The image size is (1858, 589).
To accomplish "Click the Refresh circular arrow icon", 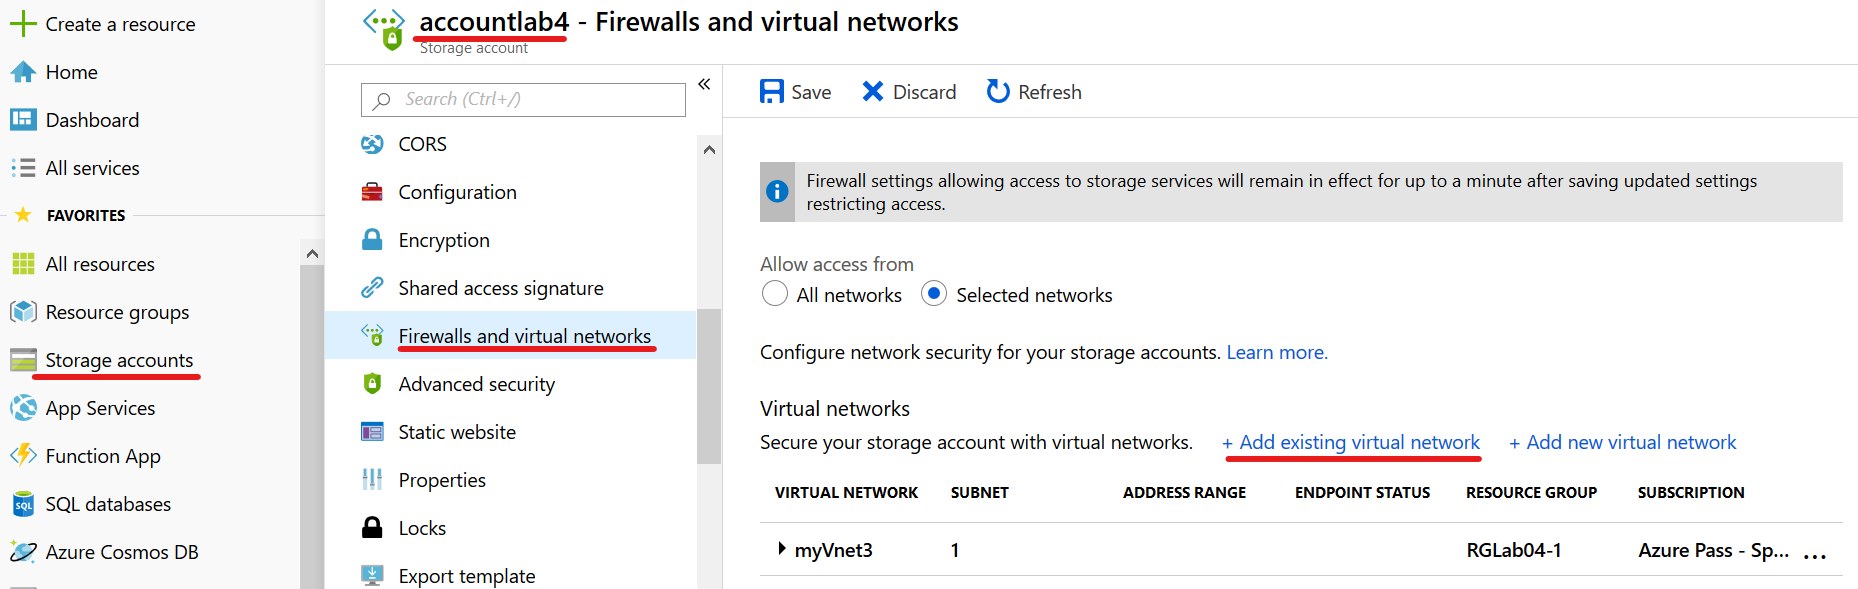I will (998, 92).
